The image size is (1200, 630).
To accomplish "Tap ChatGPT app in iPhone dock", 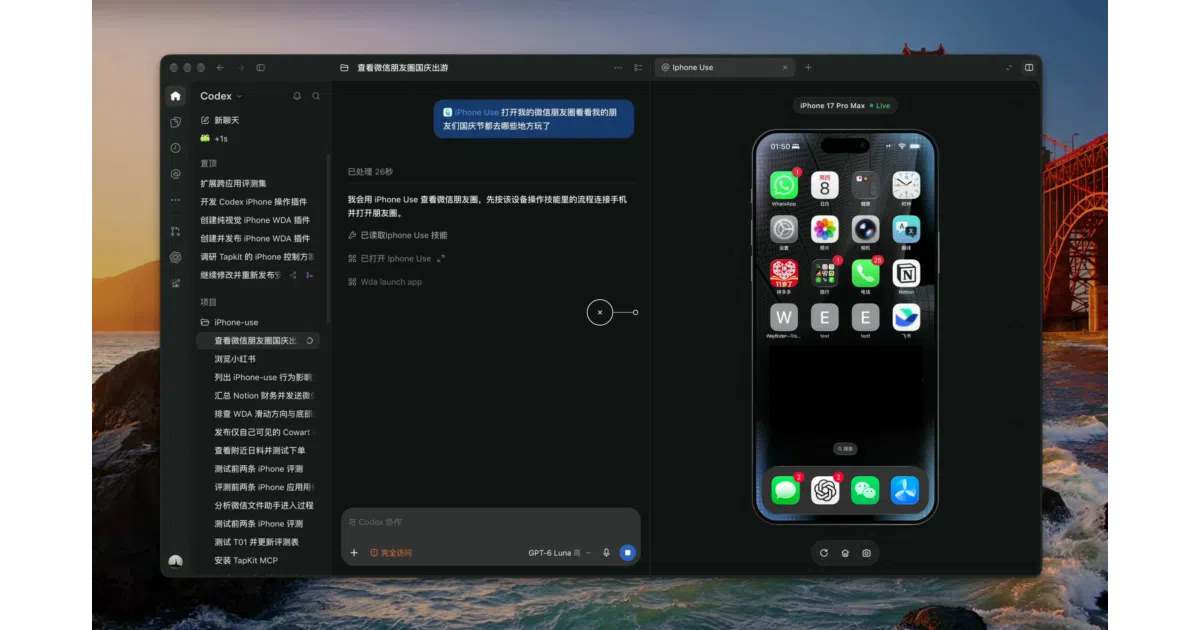I will pos(825,490).
